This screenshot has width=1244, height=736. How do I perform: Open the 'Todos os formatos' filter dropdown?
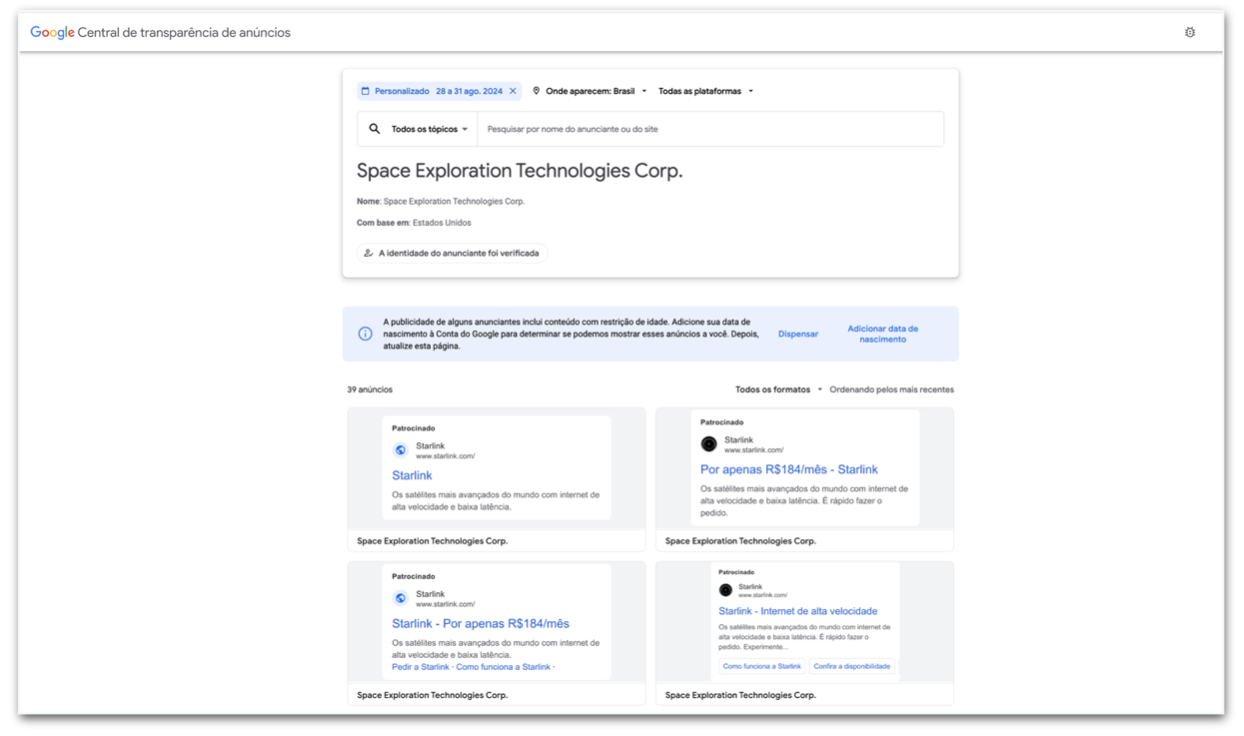(779, 390)
